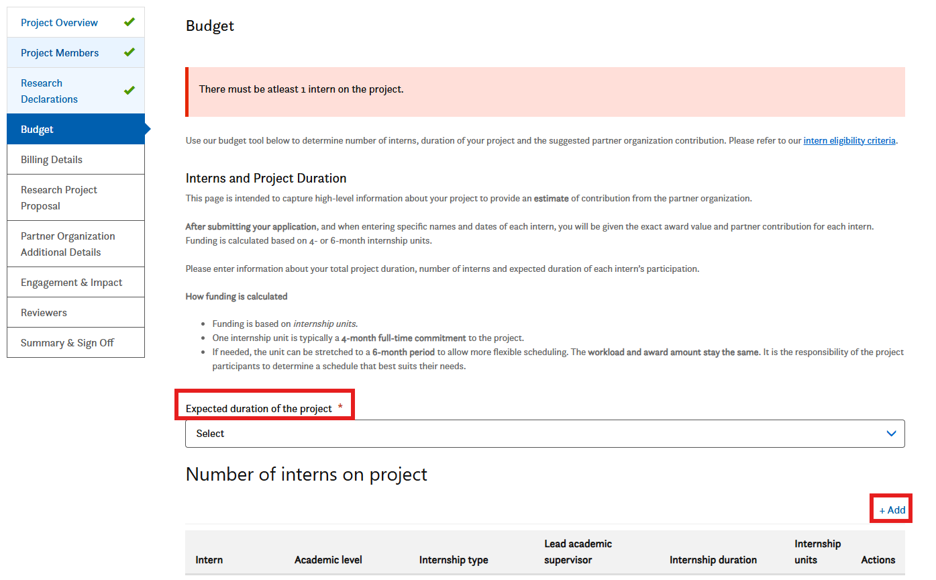Click the Actions column header
This screenshot has width=936, height=580.
pyautogui.click(x=878, y=560)
